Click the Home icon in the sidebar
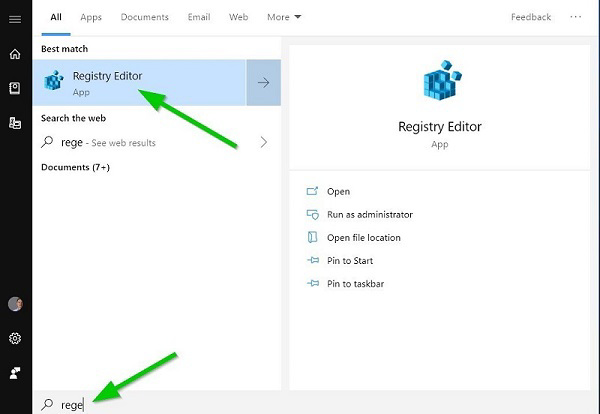Screen dimensions: 600x414 coord(15,54)
